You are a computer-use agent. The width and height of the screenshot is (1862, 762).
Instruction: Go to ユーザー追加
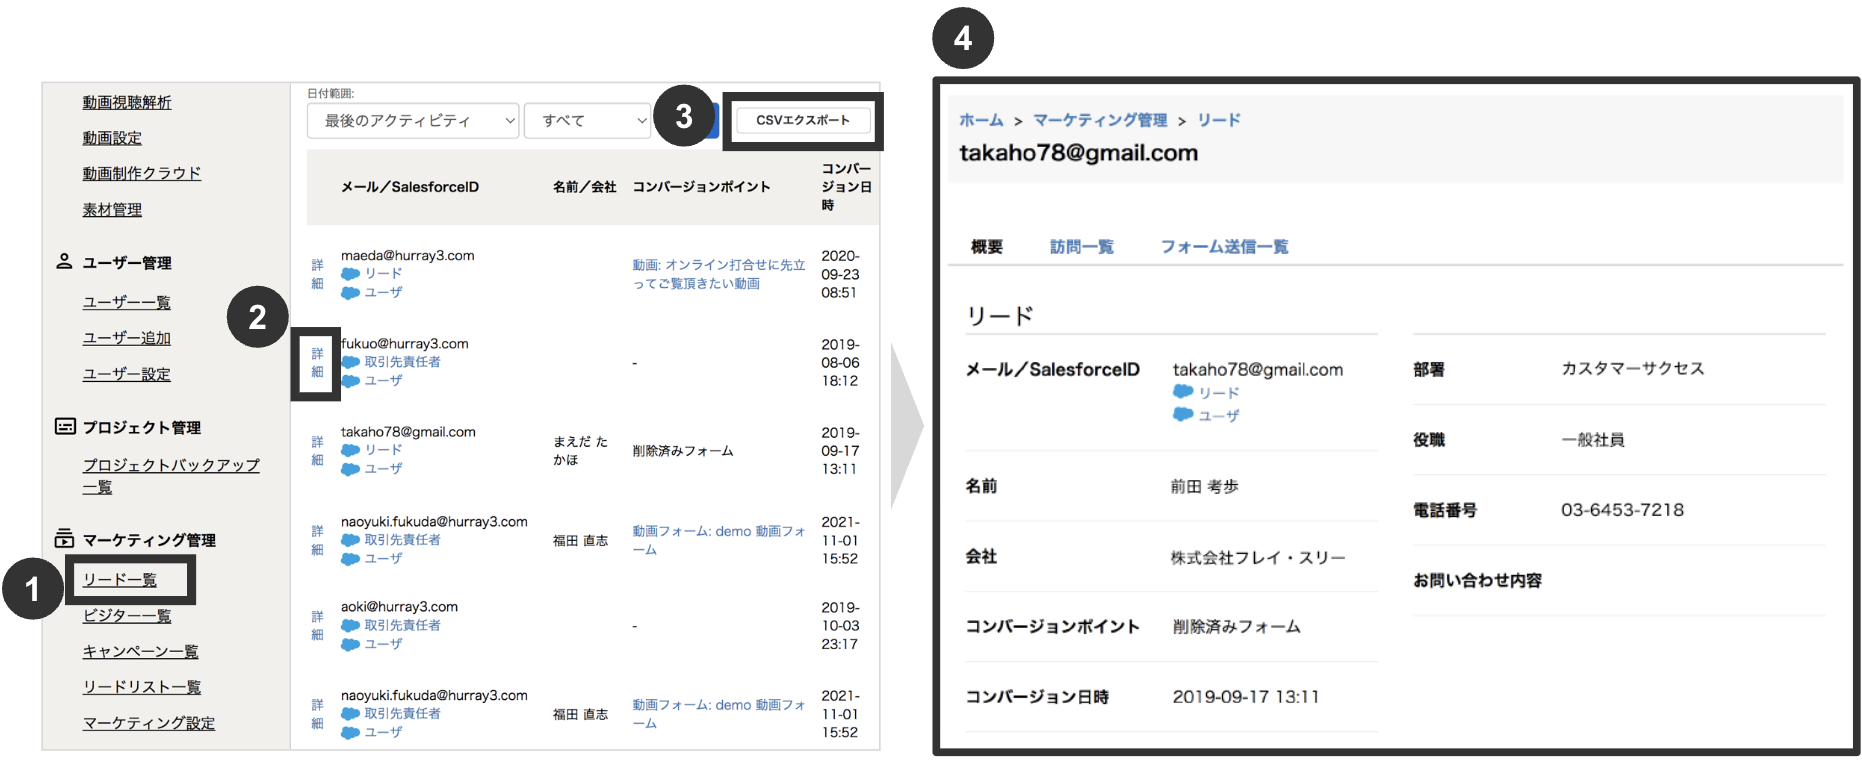(127, 338)
